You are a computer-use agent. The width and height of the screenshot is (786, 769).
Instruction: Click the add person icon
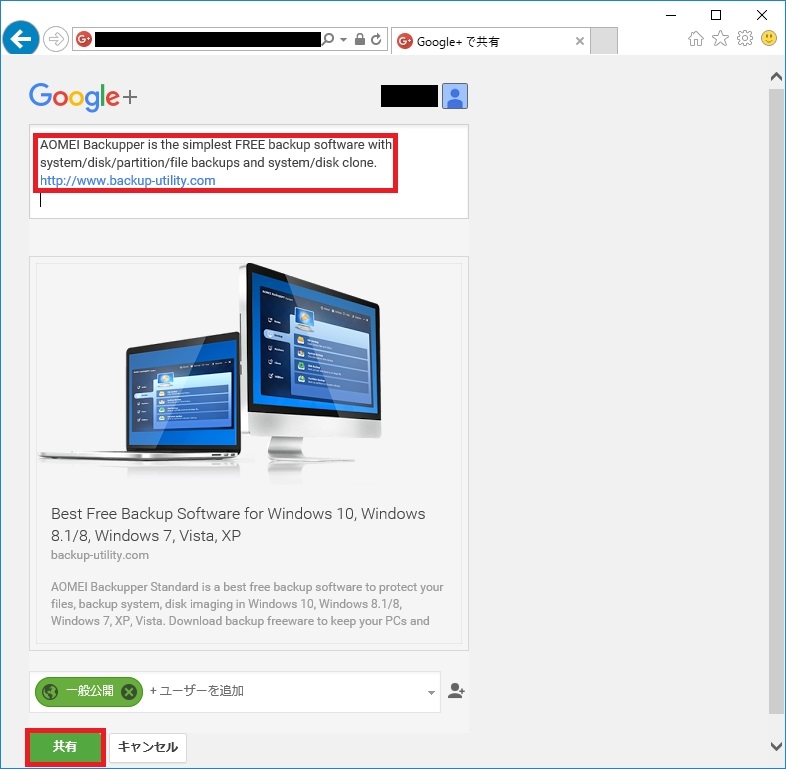[456, 691]
